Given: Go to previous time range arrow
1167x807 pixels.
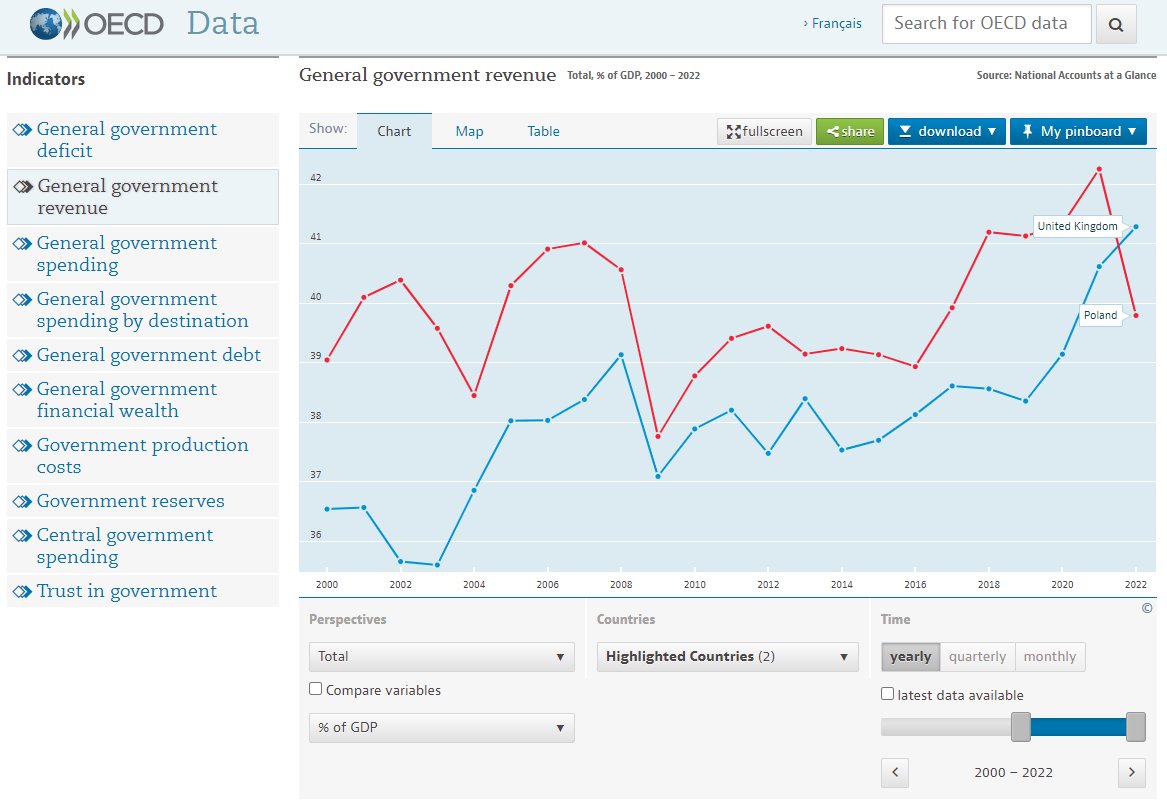Looking at the screenshot, I should [x=895, y=772].
